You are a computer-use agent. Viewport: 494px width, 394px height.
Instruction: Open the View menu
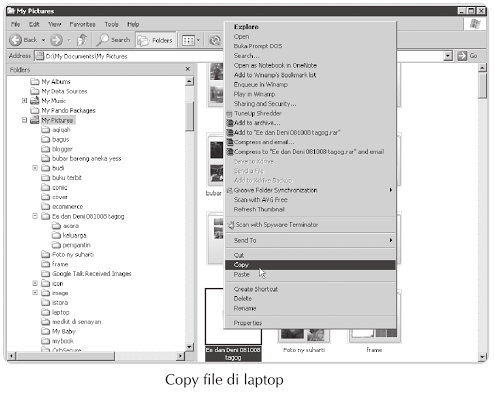pos(55,24)
